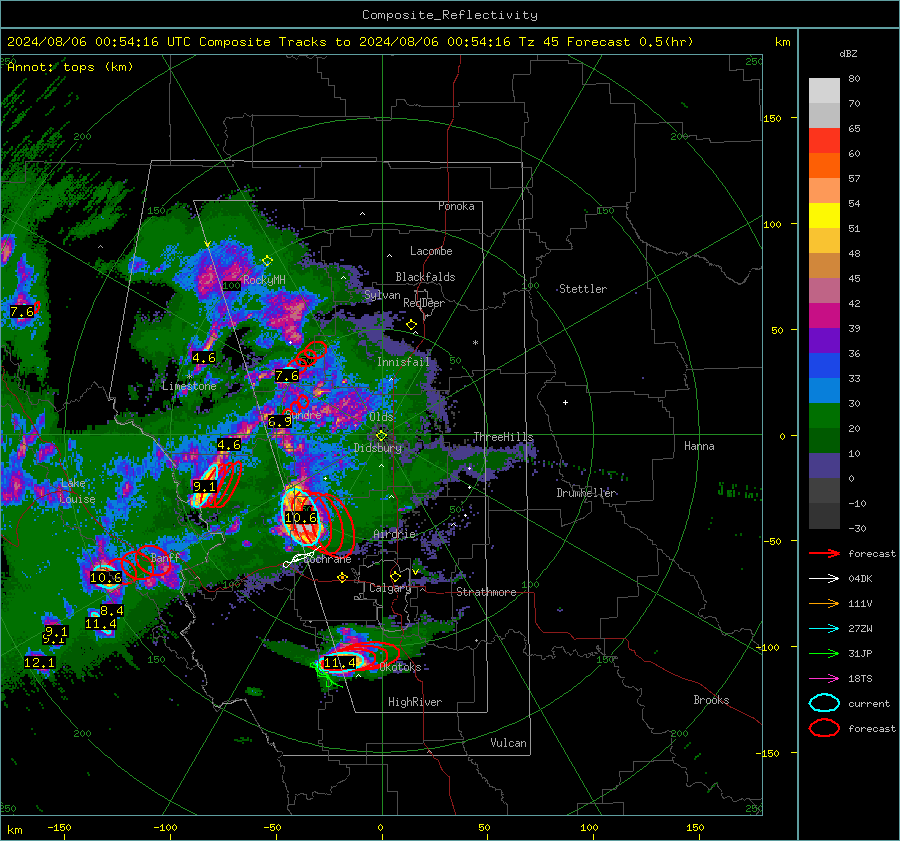Viewport: 900px width, 841px height.
Task: Click the 6.9 storm top near Sundre
Action: (x=280, y=421)
